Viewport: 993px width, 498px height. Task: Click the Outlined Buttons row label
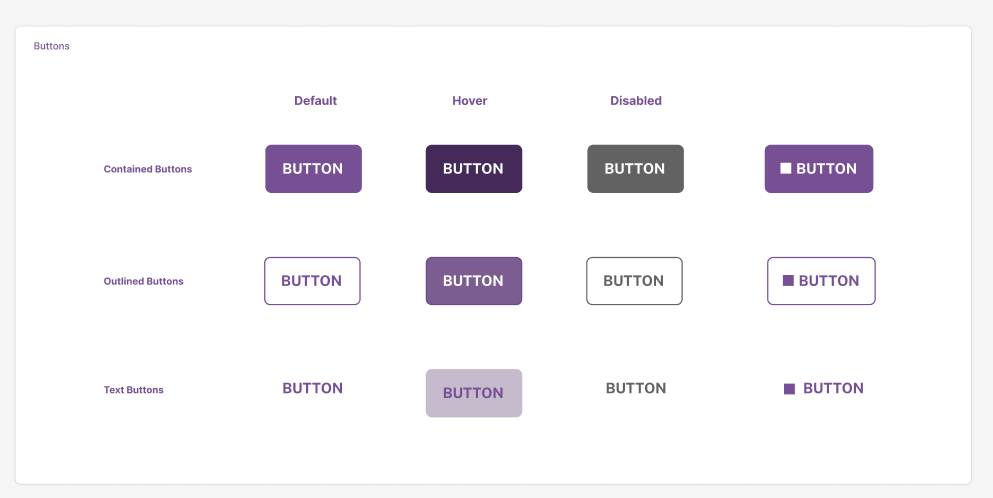coord(144,281)
